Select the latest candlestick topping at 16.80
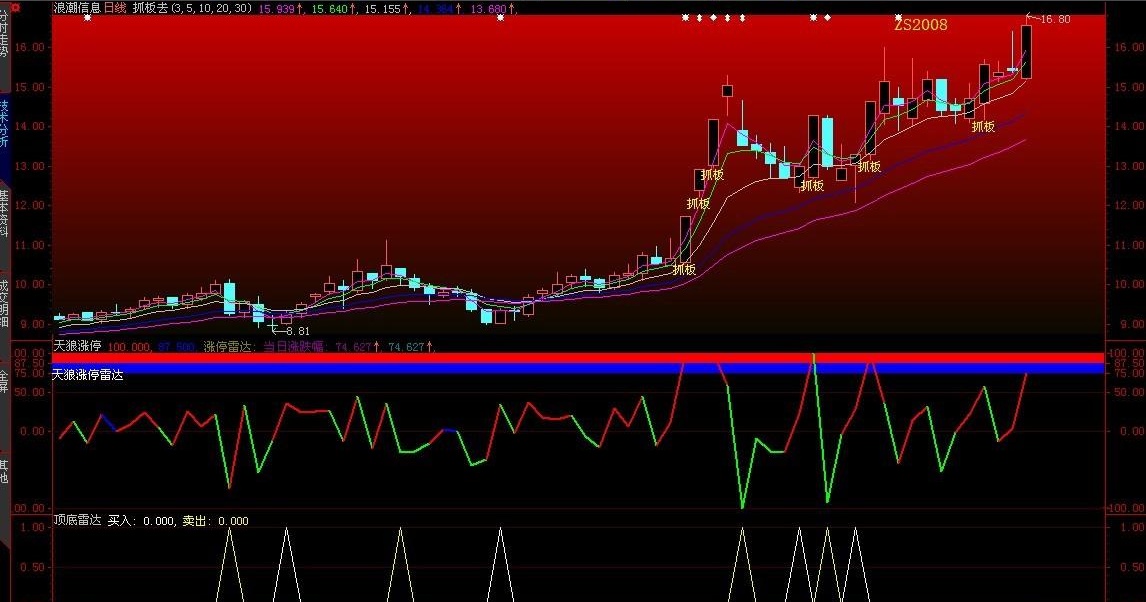The width and height of the screenshot is (1146, 602). 1026,52
